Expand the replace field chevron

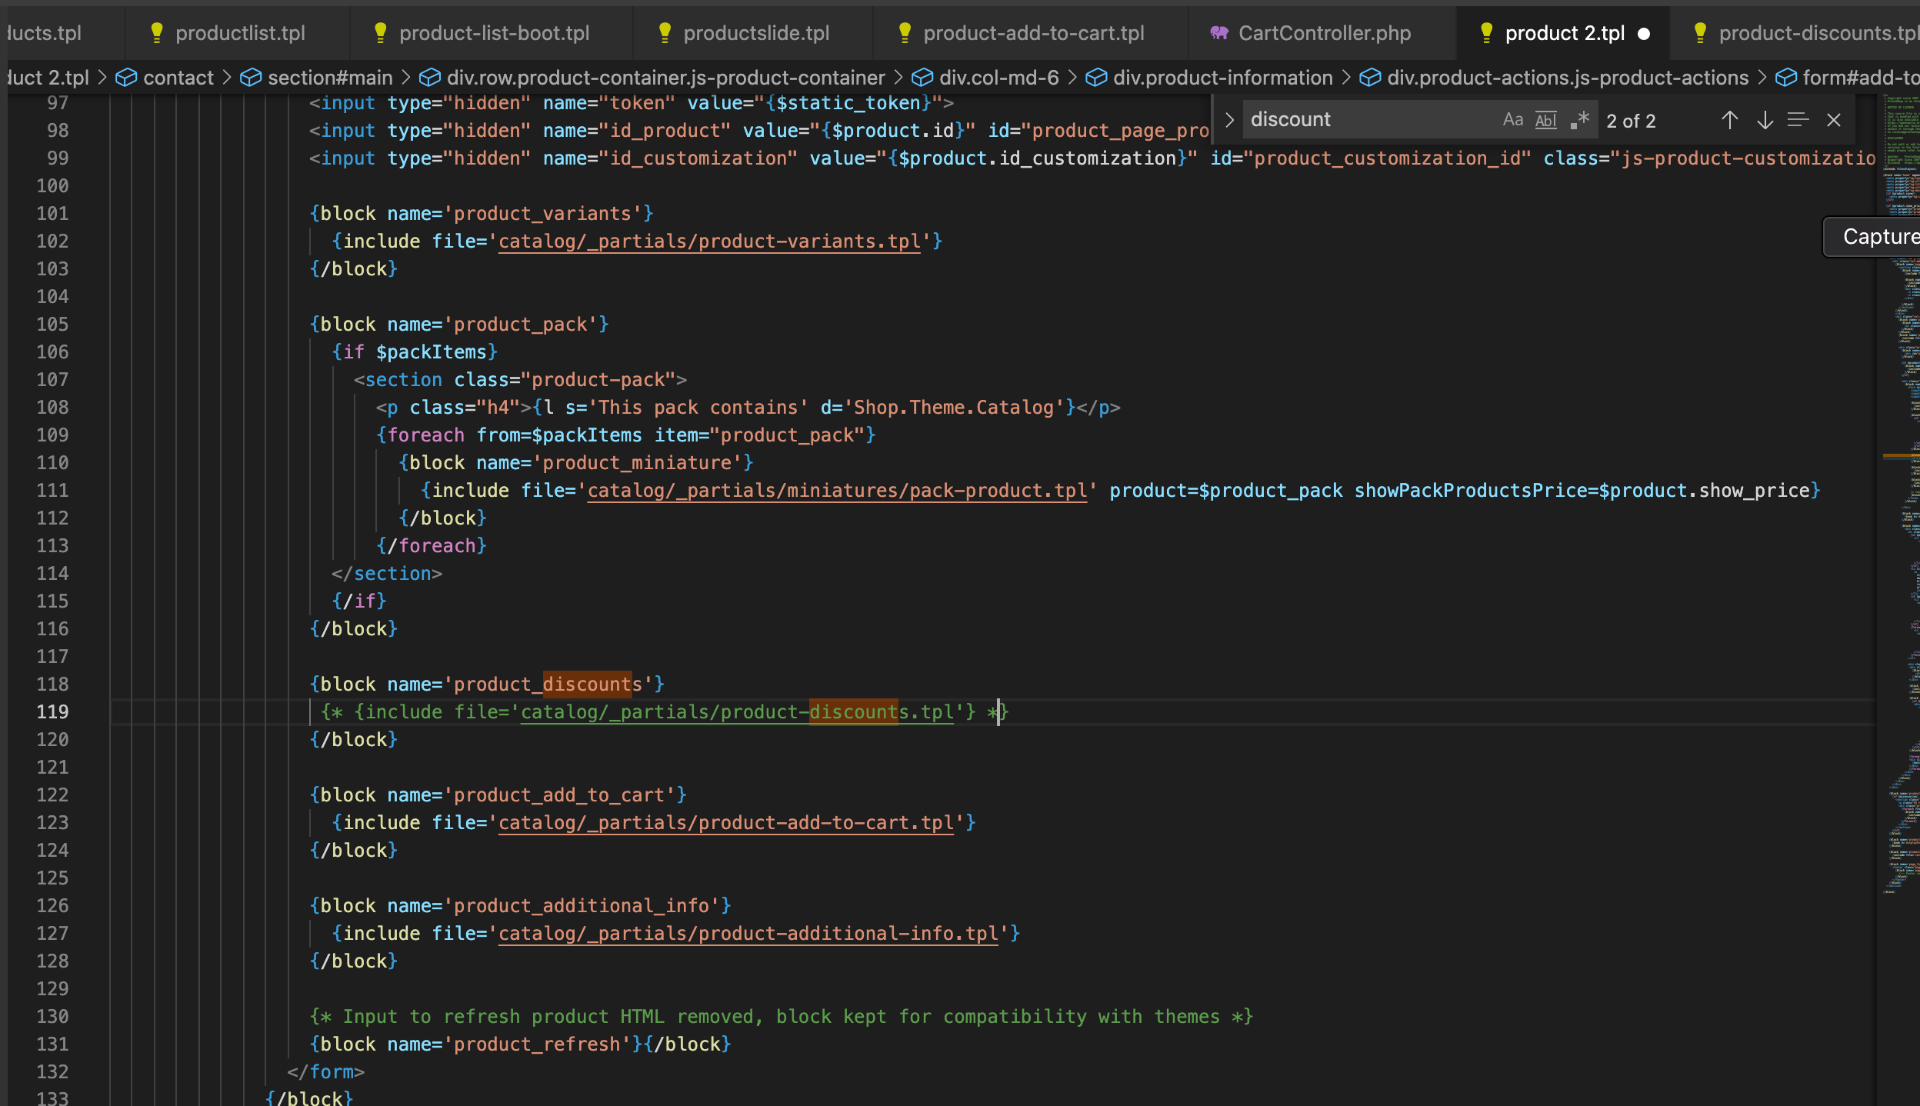coord(1229,120)
